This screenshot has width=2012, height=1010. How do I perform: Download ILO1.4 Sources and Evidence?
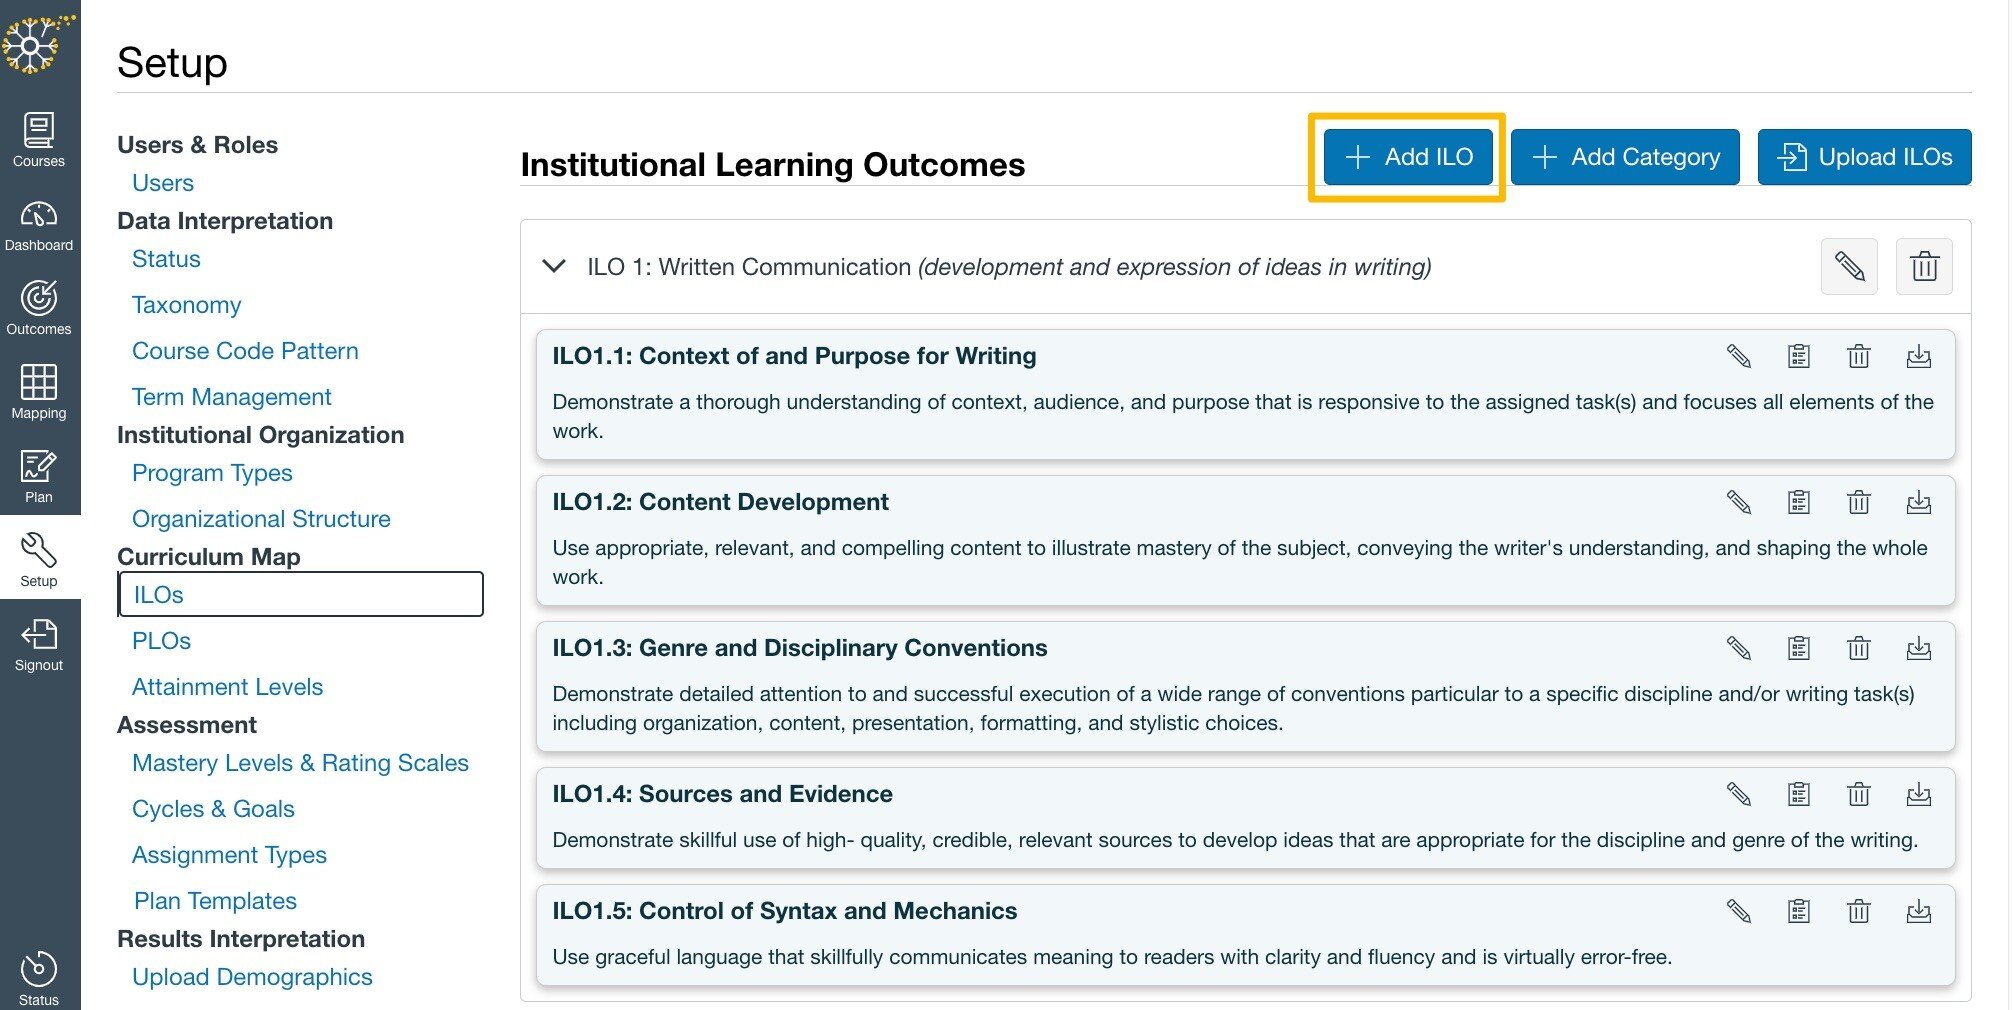(x=1919, y=794)
